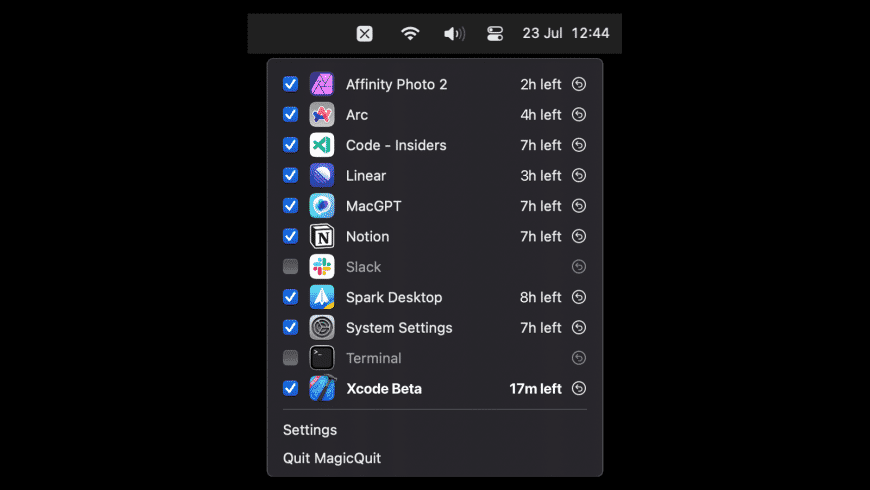870x490 pixels.
Task: Enable the Slack checkbox
Action: click(x=290, y=267)
